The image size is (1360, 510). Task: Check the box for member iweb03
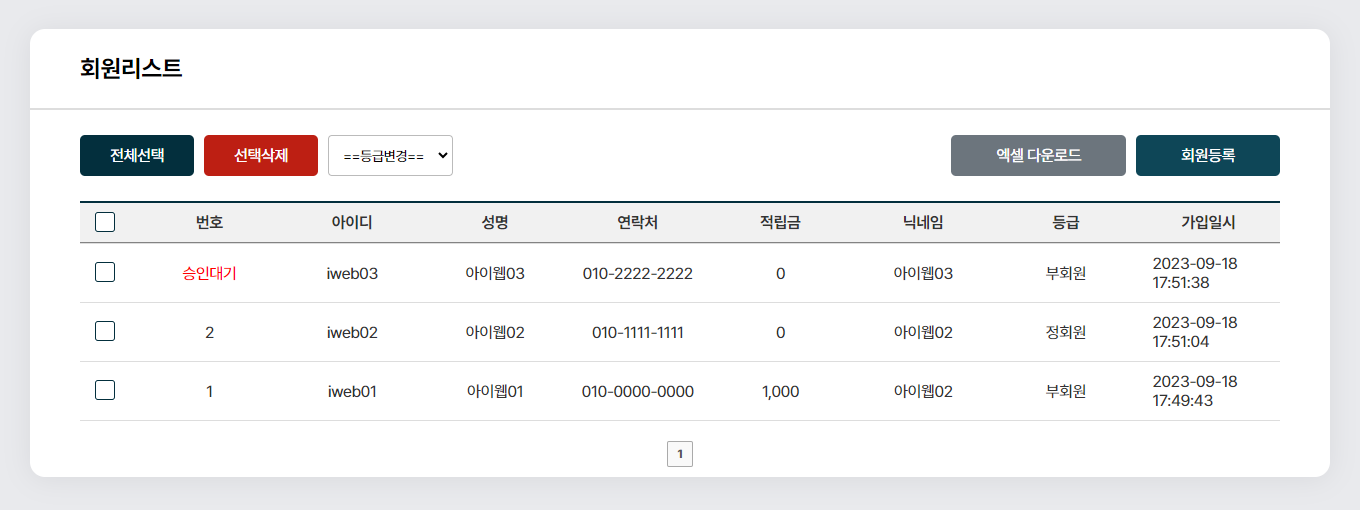tap(105, 272)
